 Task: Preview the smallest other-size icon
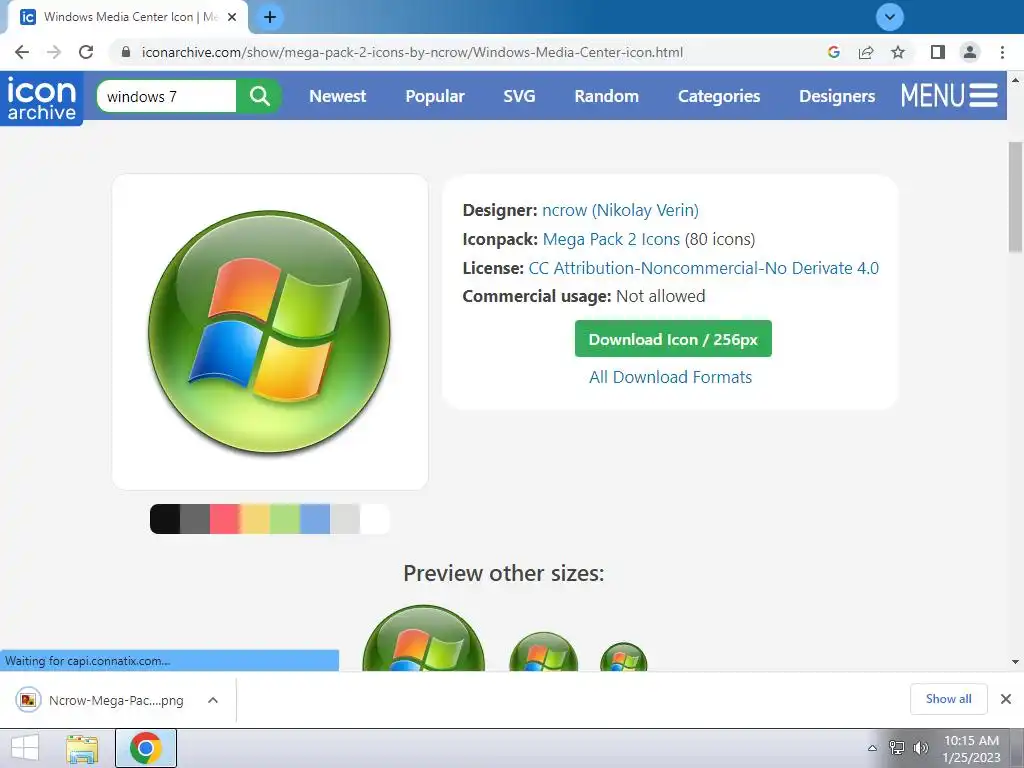click(x=624, y=657)
